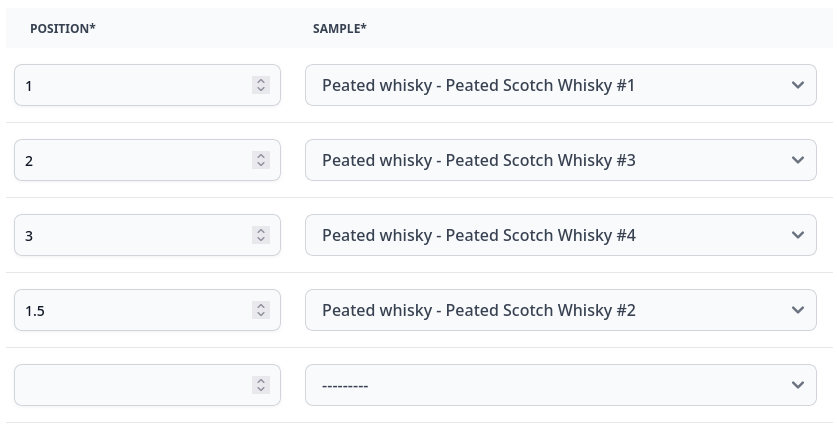Decrease position 1 using stepper down arrow
The height and width of the screenshot is (427, 837).
(261, 90)
